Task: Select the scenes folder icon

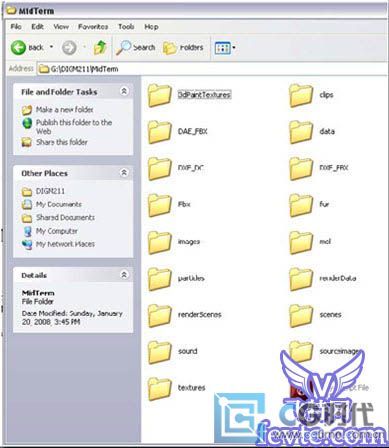Action: point(301,315)
